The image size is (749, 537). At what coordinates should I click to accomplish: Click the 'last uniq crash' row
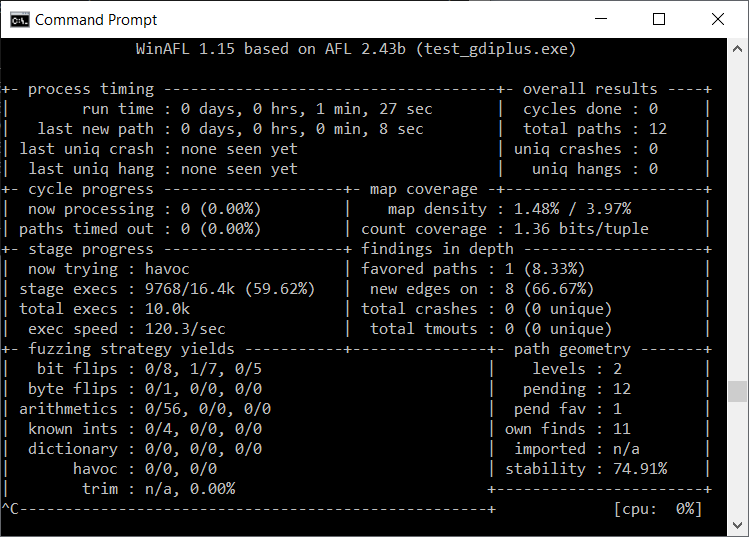click(158, 149)
